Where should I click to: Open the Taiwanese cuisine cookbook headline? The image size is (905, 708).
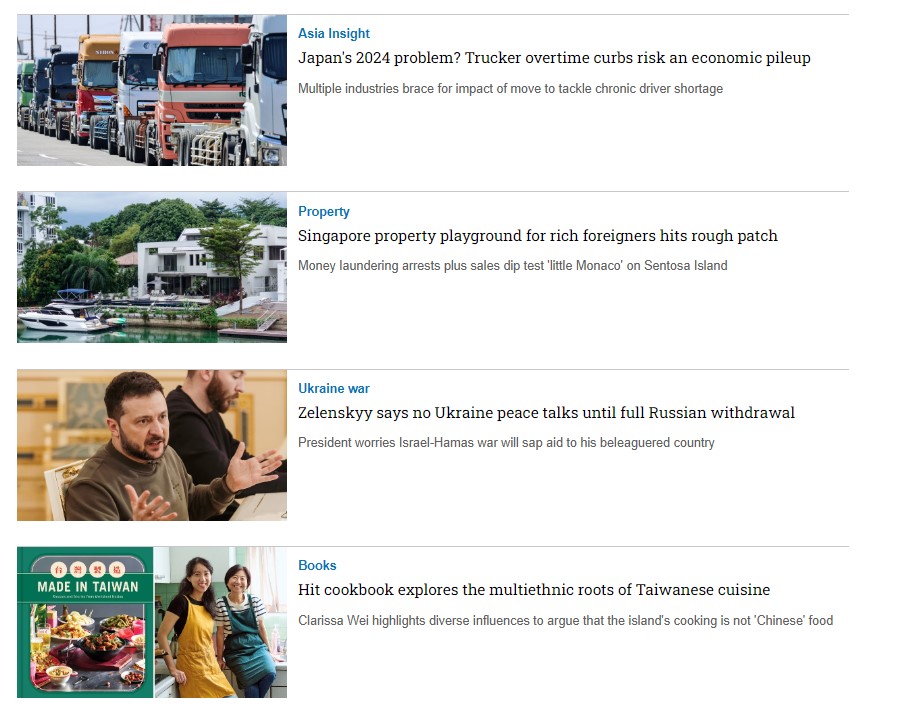534,590
